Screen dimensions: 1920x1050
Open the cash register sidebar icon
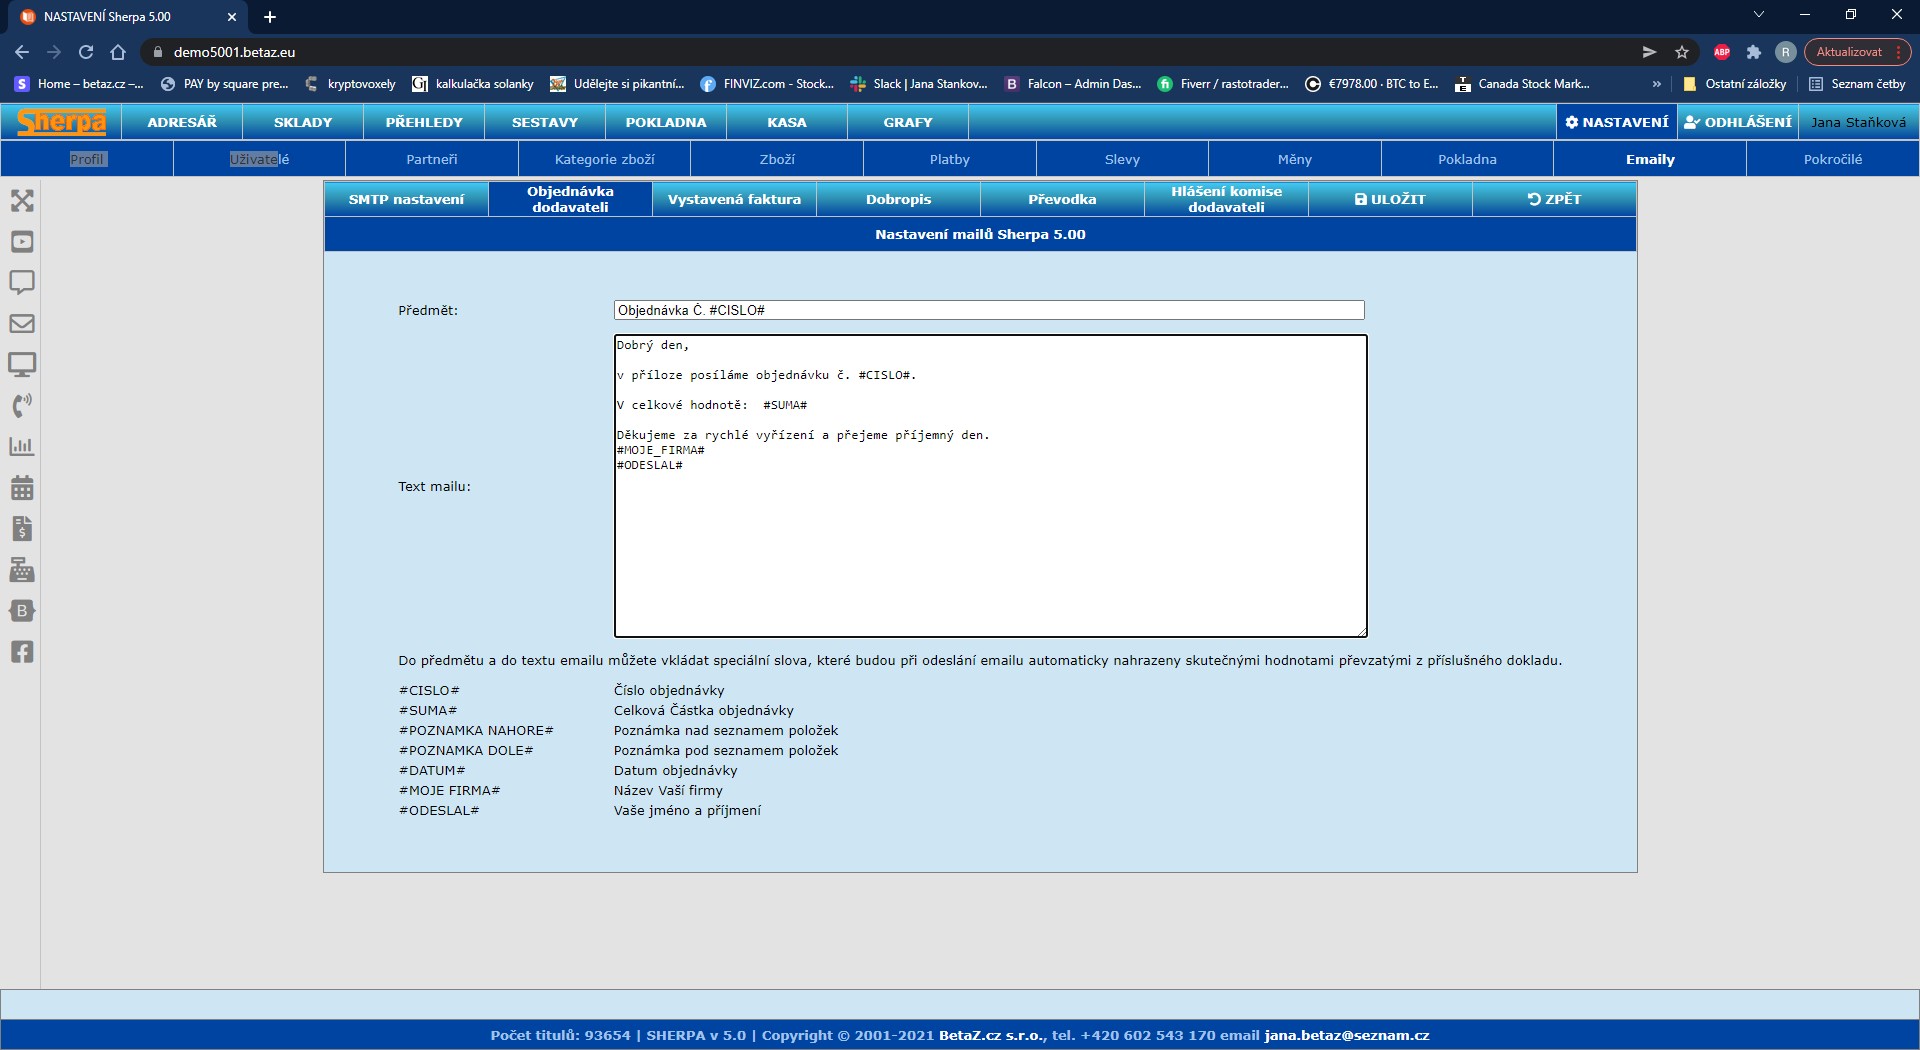(22, 570)
